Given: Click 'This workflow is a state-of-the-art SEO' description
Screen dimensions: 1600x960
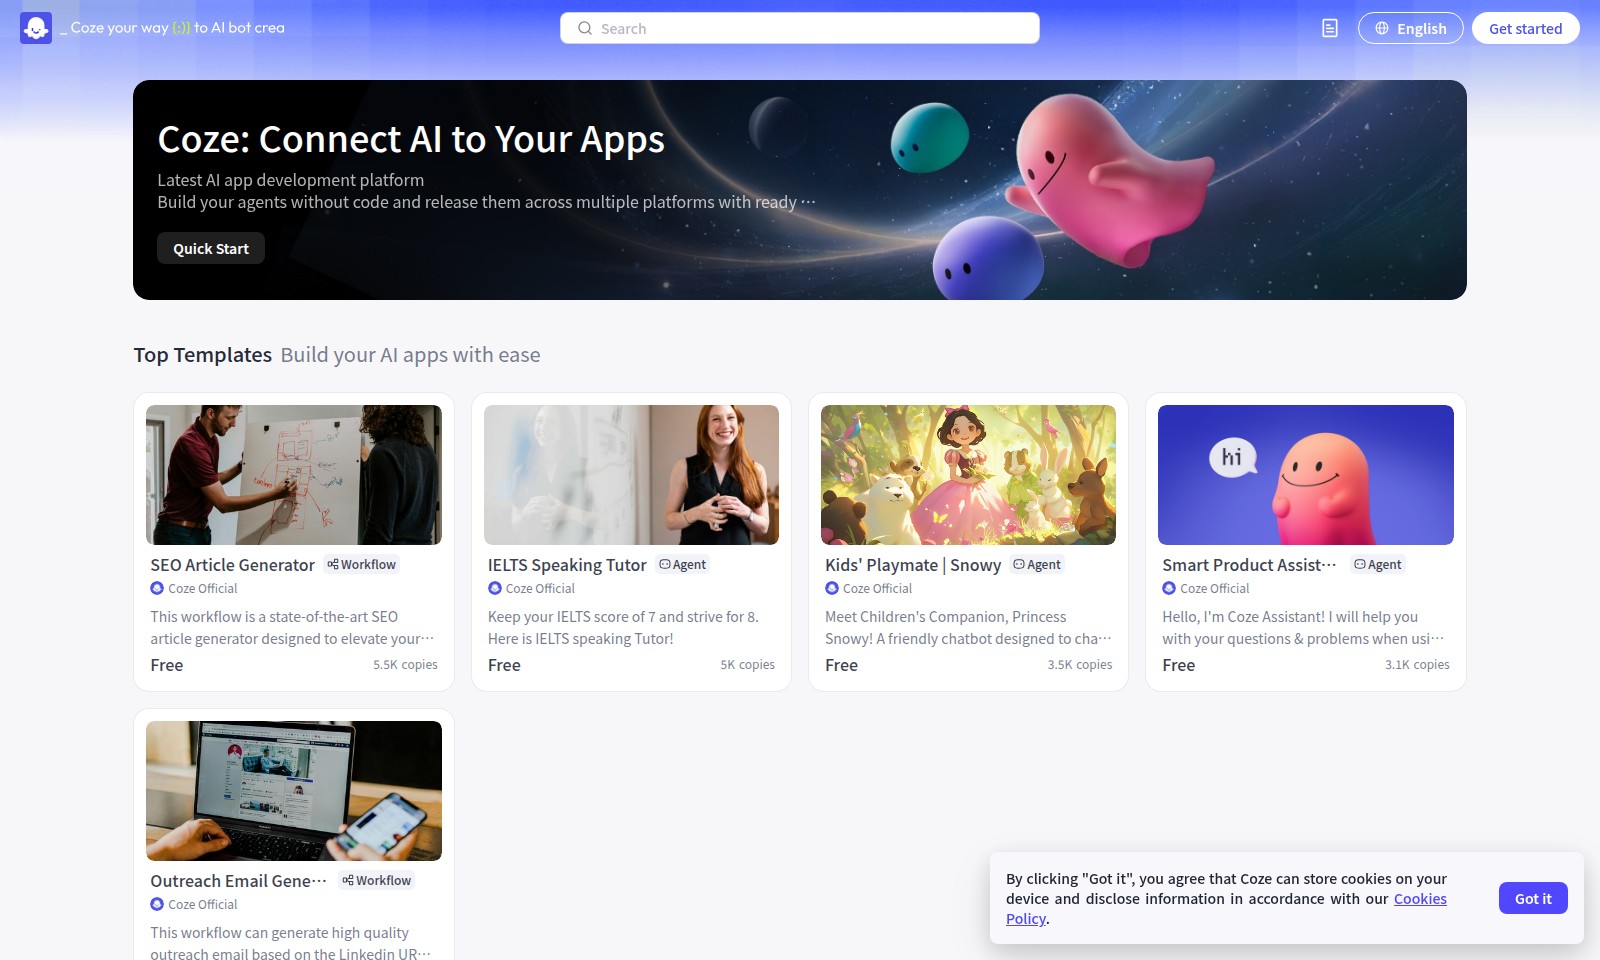Looking at the screenshot, I should (292, 628).
